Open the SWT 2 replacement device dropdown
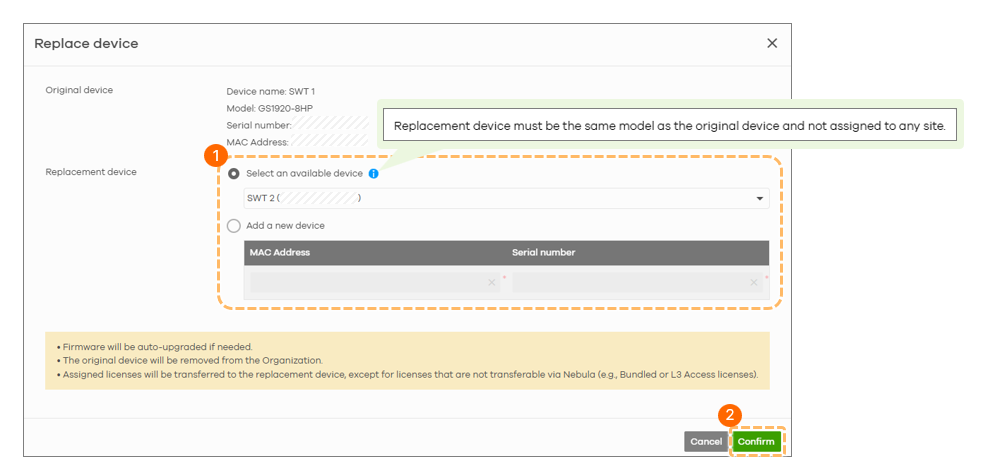 click(x=506, y=199)
